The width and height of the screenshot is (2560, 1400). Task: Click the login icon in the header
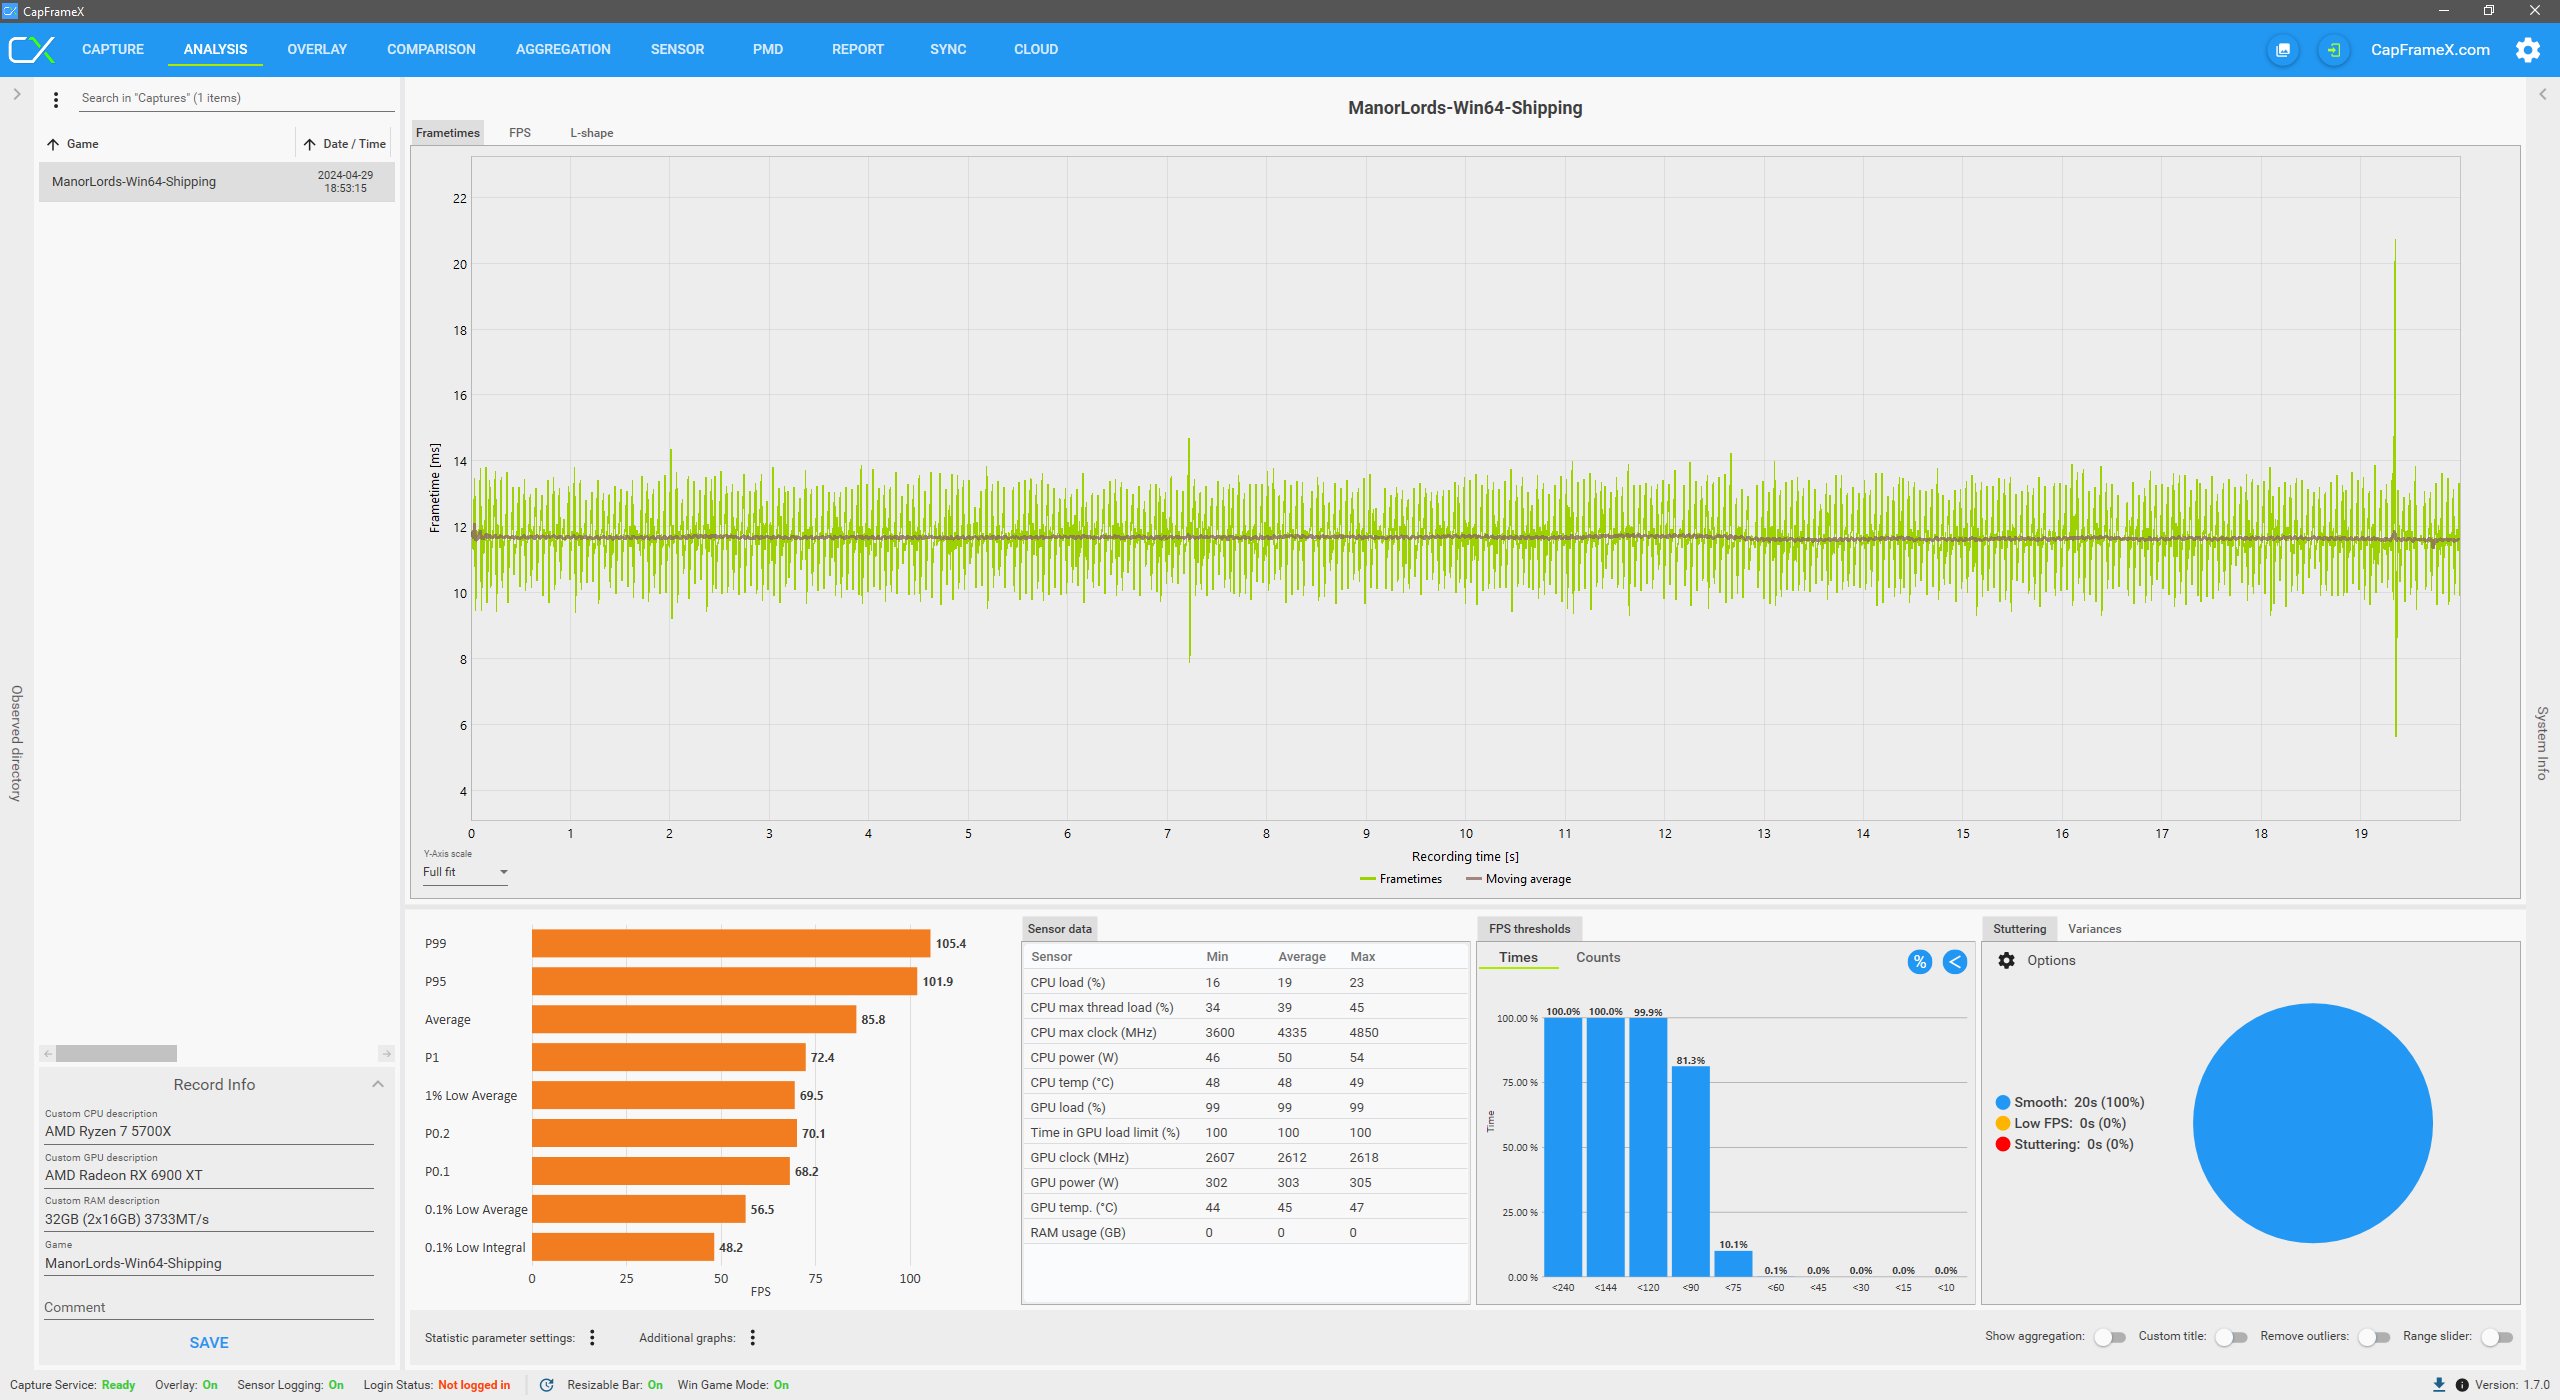click(x=2333, y=50)
